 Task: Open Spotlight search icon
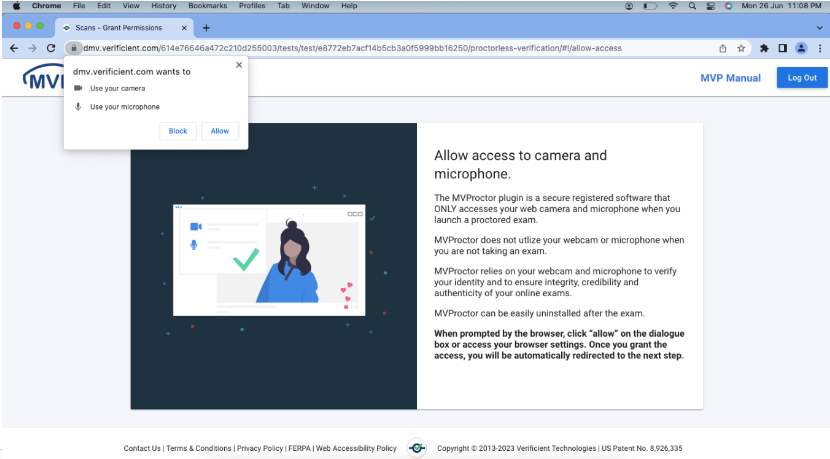coord(692,6)
